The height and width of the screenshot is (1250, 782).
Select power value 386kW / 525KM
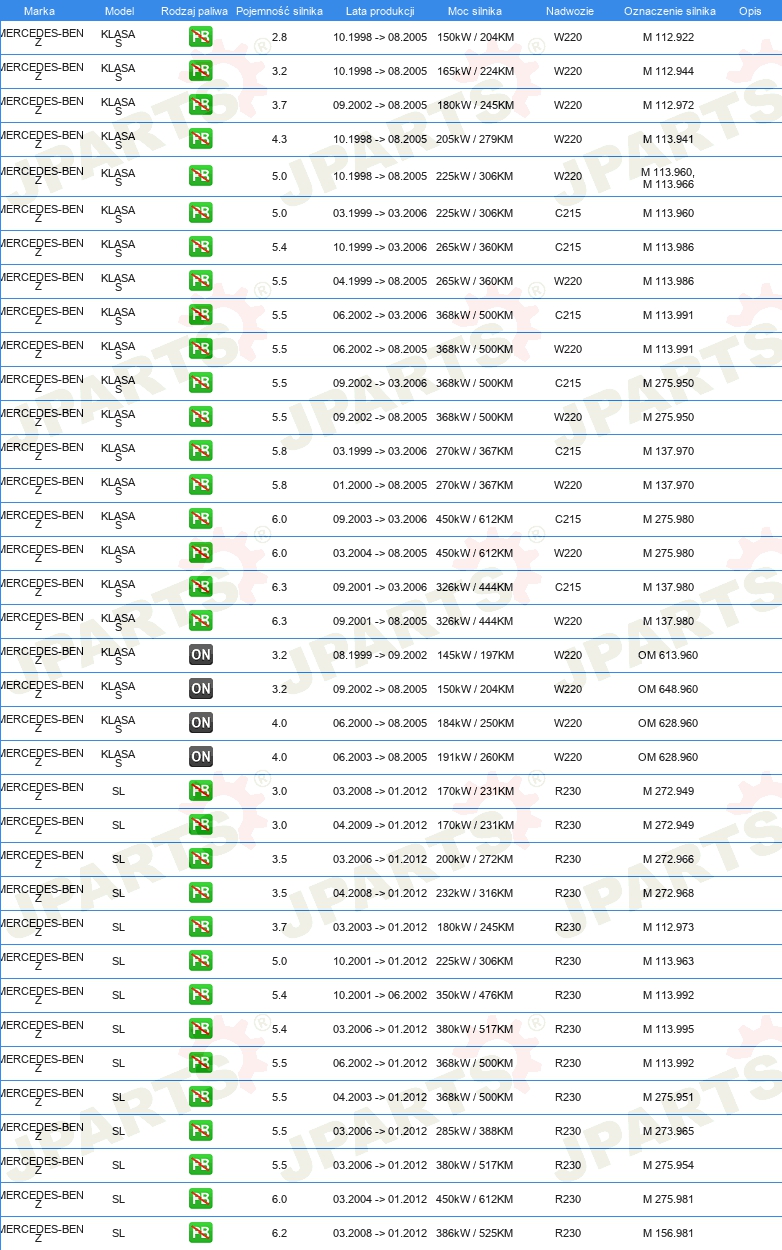coord(475,1234)
